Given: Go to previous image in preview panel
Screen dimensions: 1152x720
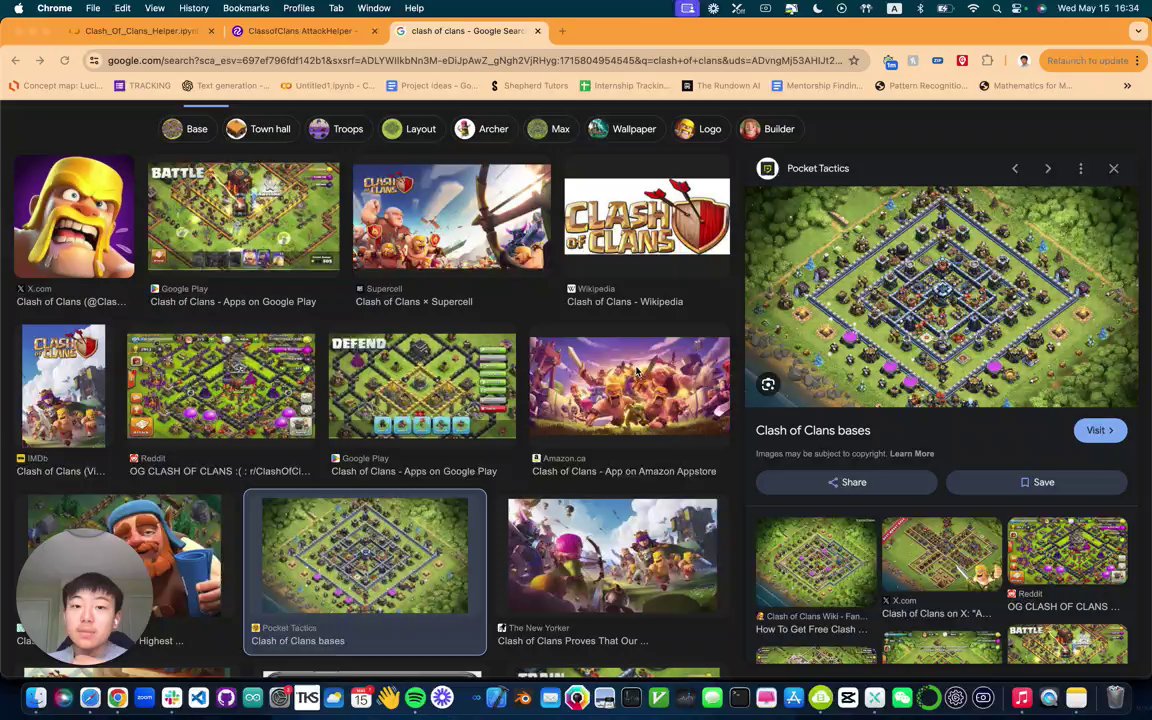Looking at the screenshot, I should tap(1015, 168).
